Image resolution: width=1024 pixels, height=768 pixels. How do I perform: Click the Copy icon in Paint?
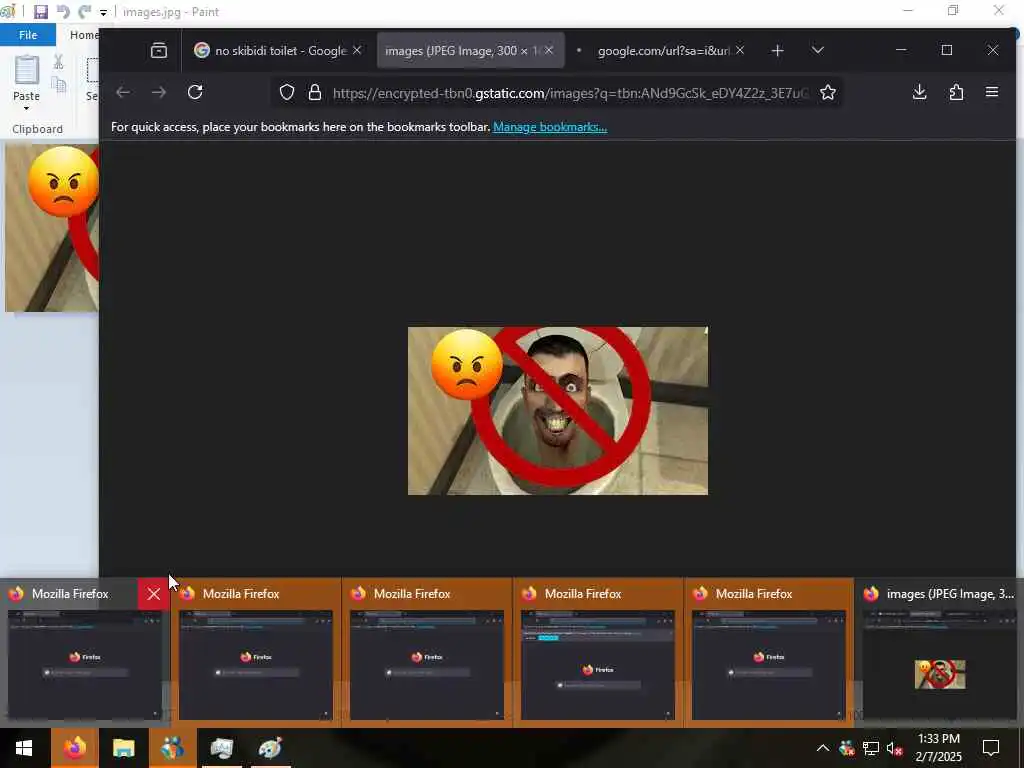[x=59, y=85]
